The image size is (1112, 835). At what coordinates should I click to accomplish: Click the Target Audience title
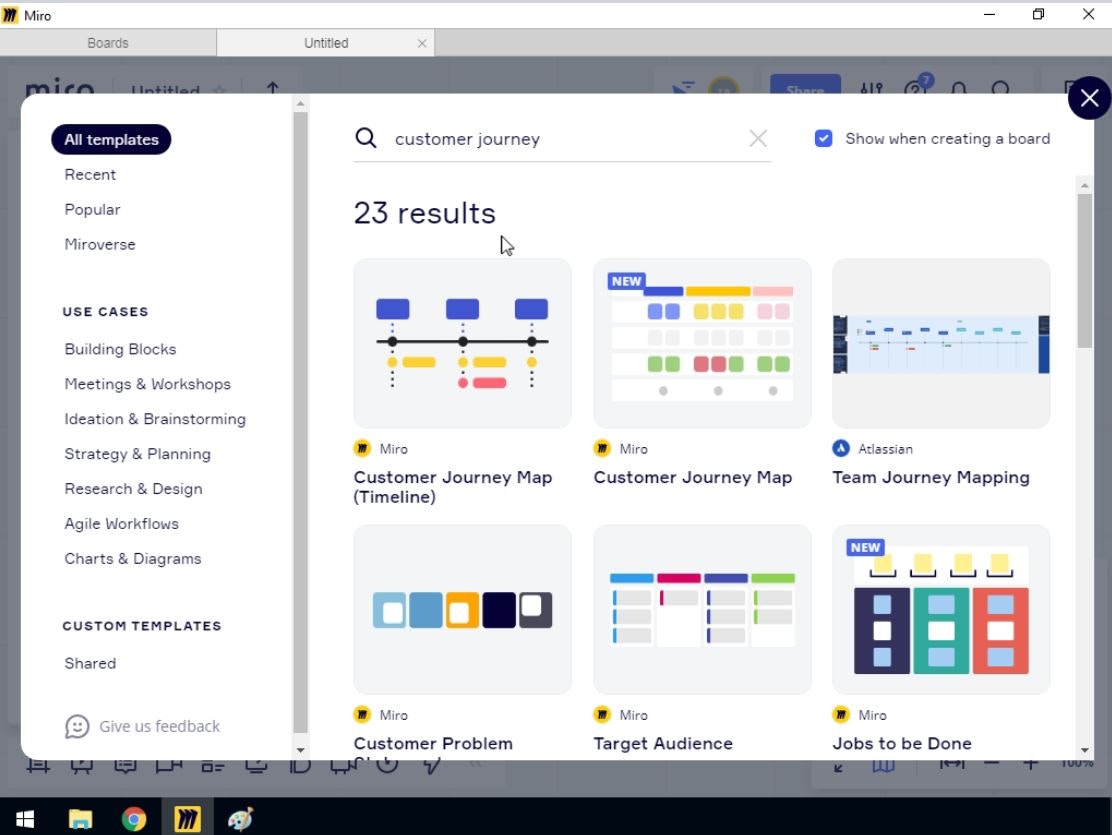[663, 743]
